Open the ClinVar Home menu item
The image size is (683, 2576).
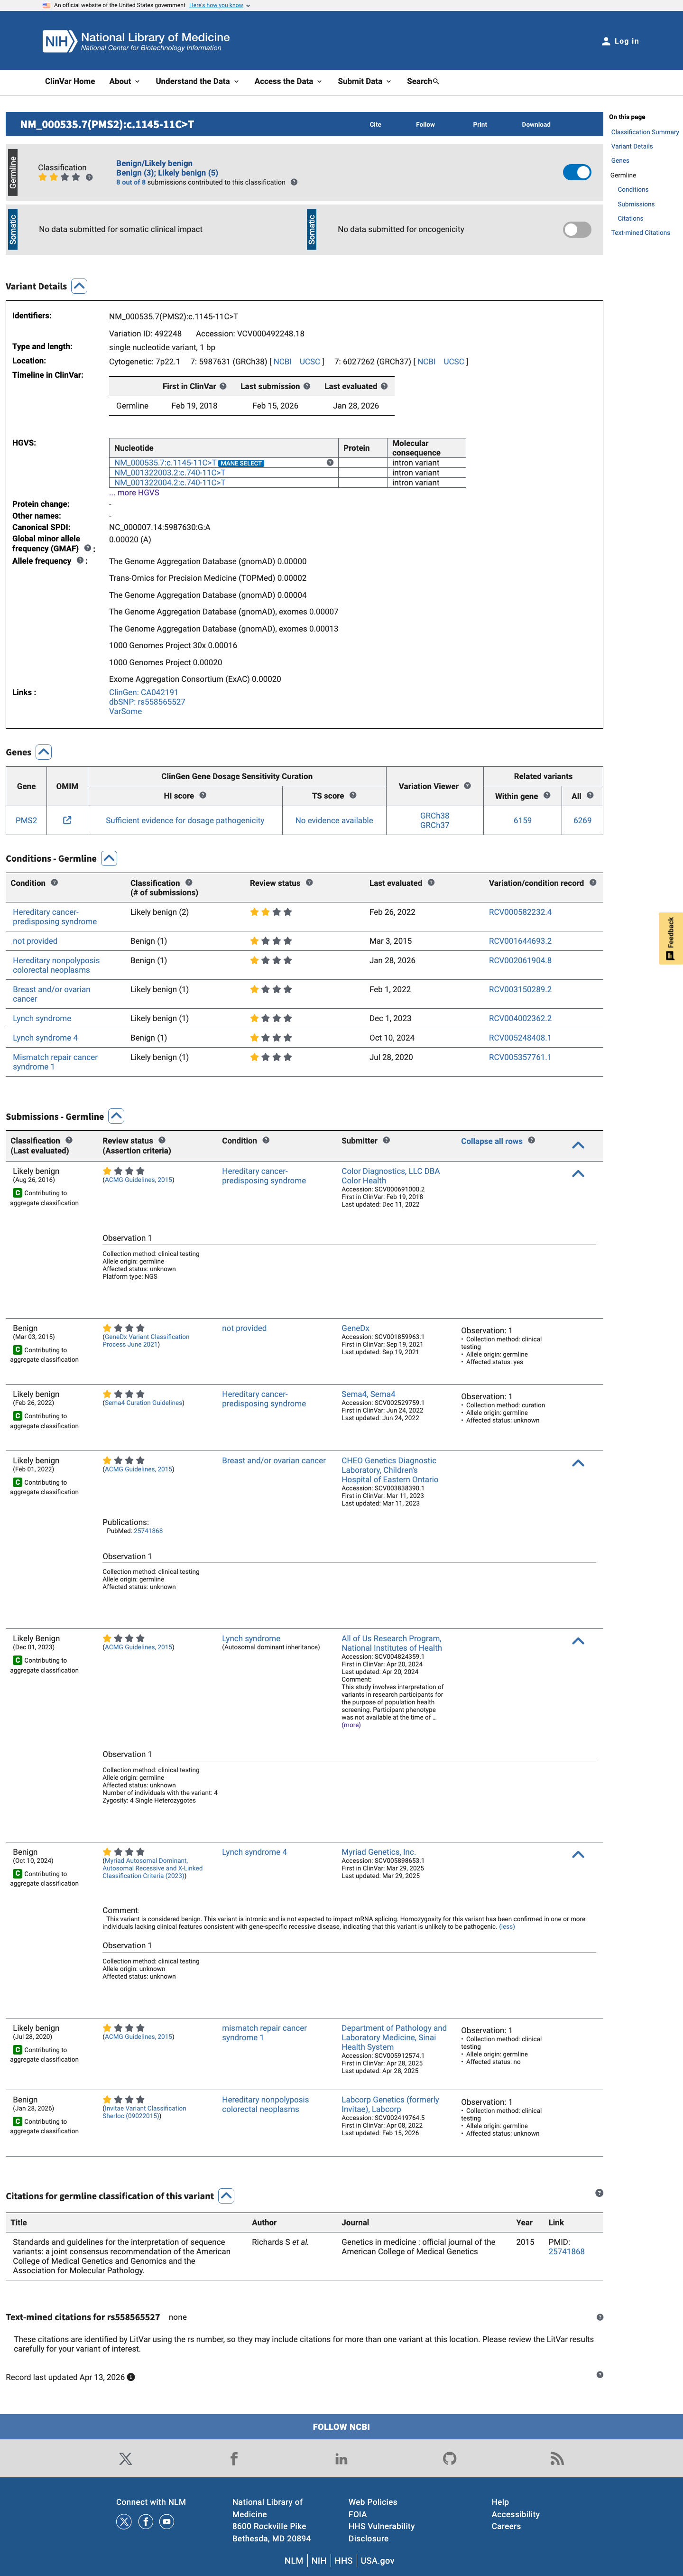point(70,81)
